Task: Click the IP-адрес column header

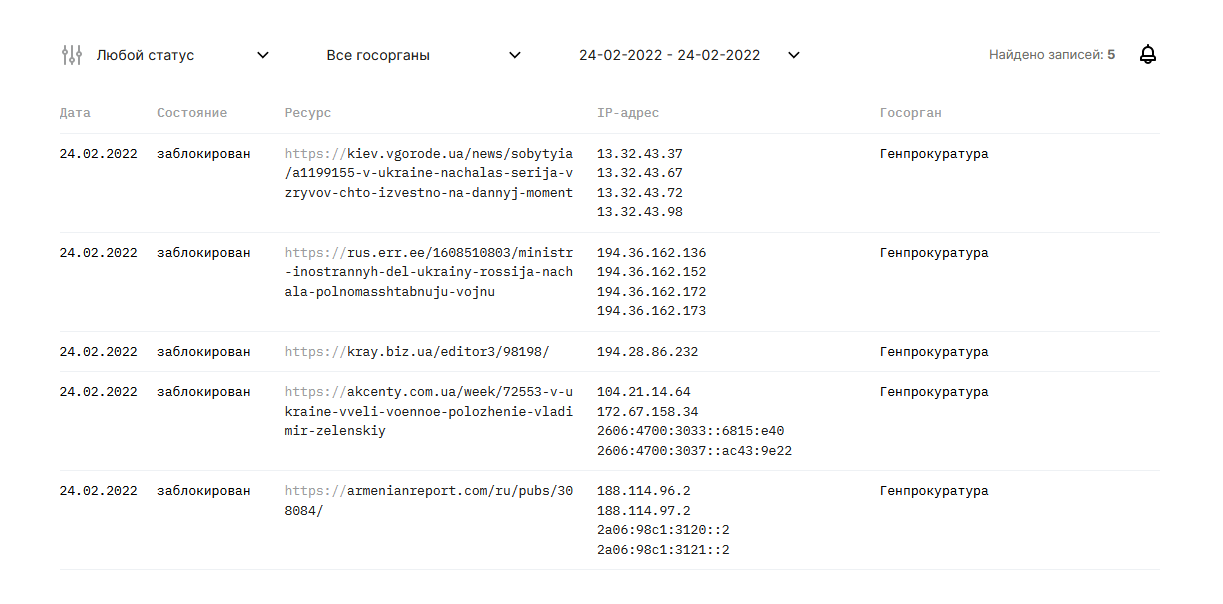Action: [628, 113]
